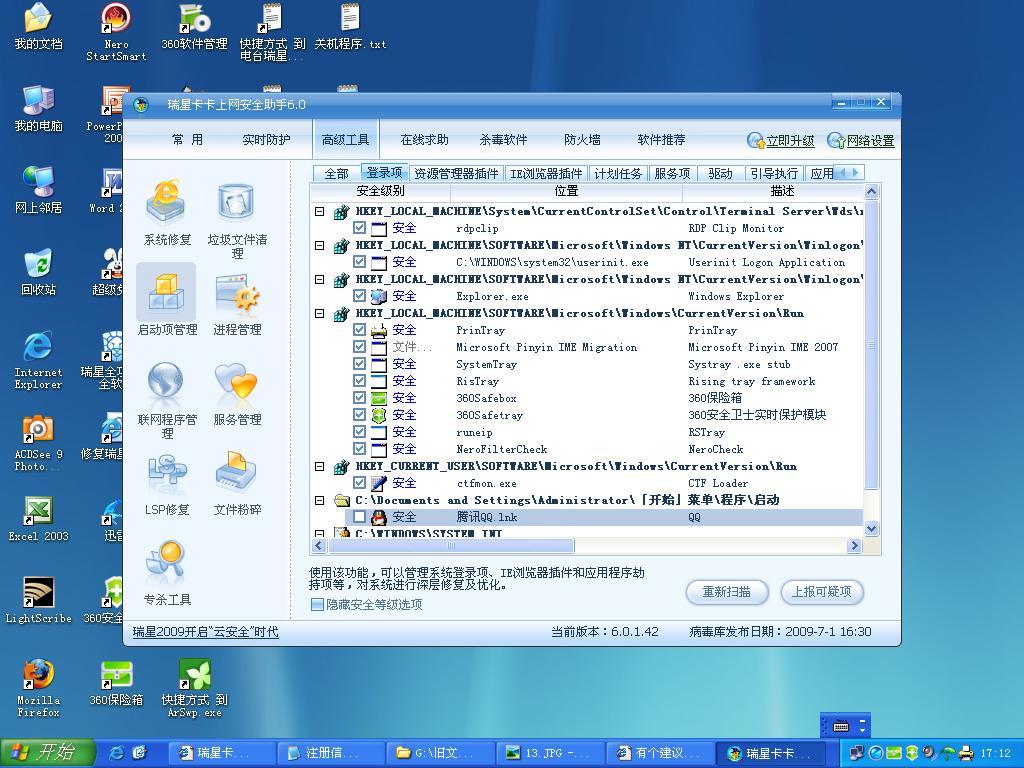The width and height of the screenshot is (1024, 768).
Task: Collapse the Winlogon group above Explorer.exe
Action: click(x=319, y=280)
